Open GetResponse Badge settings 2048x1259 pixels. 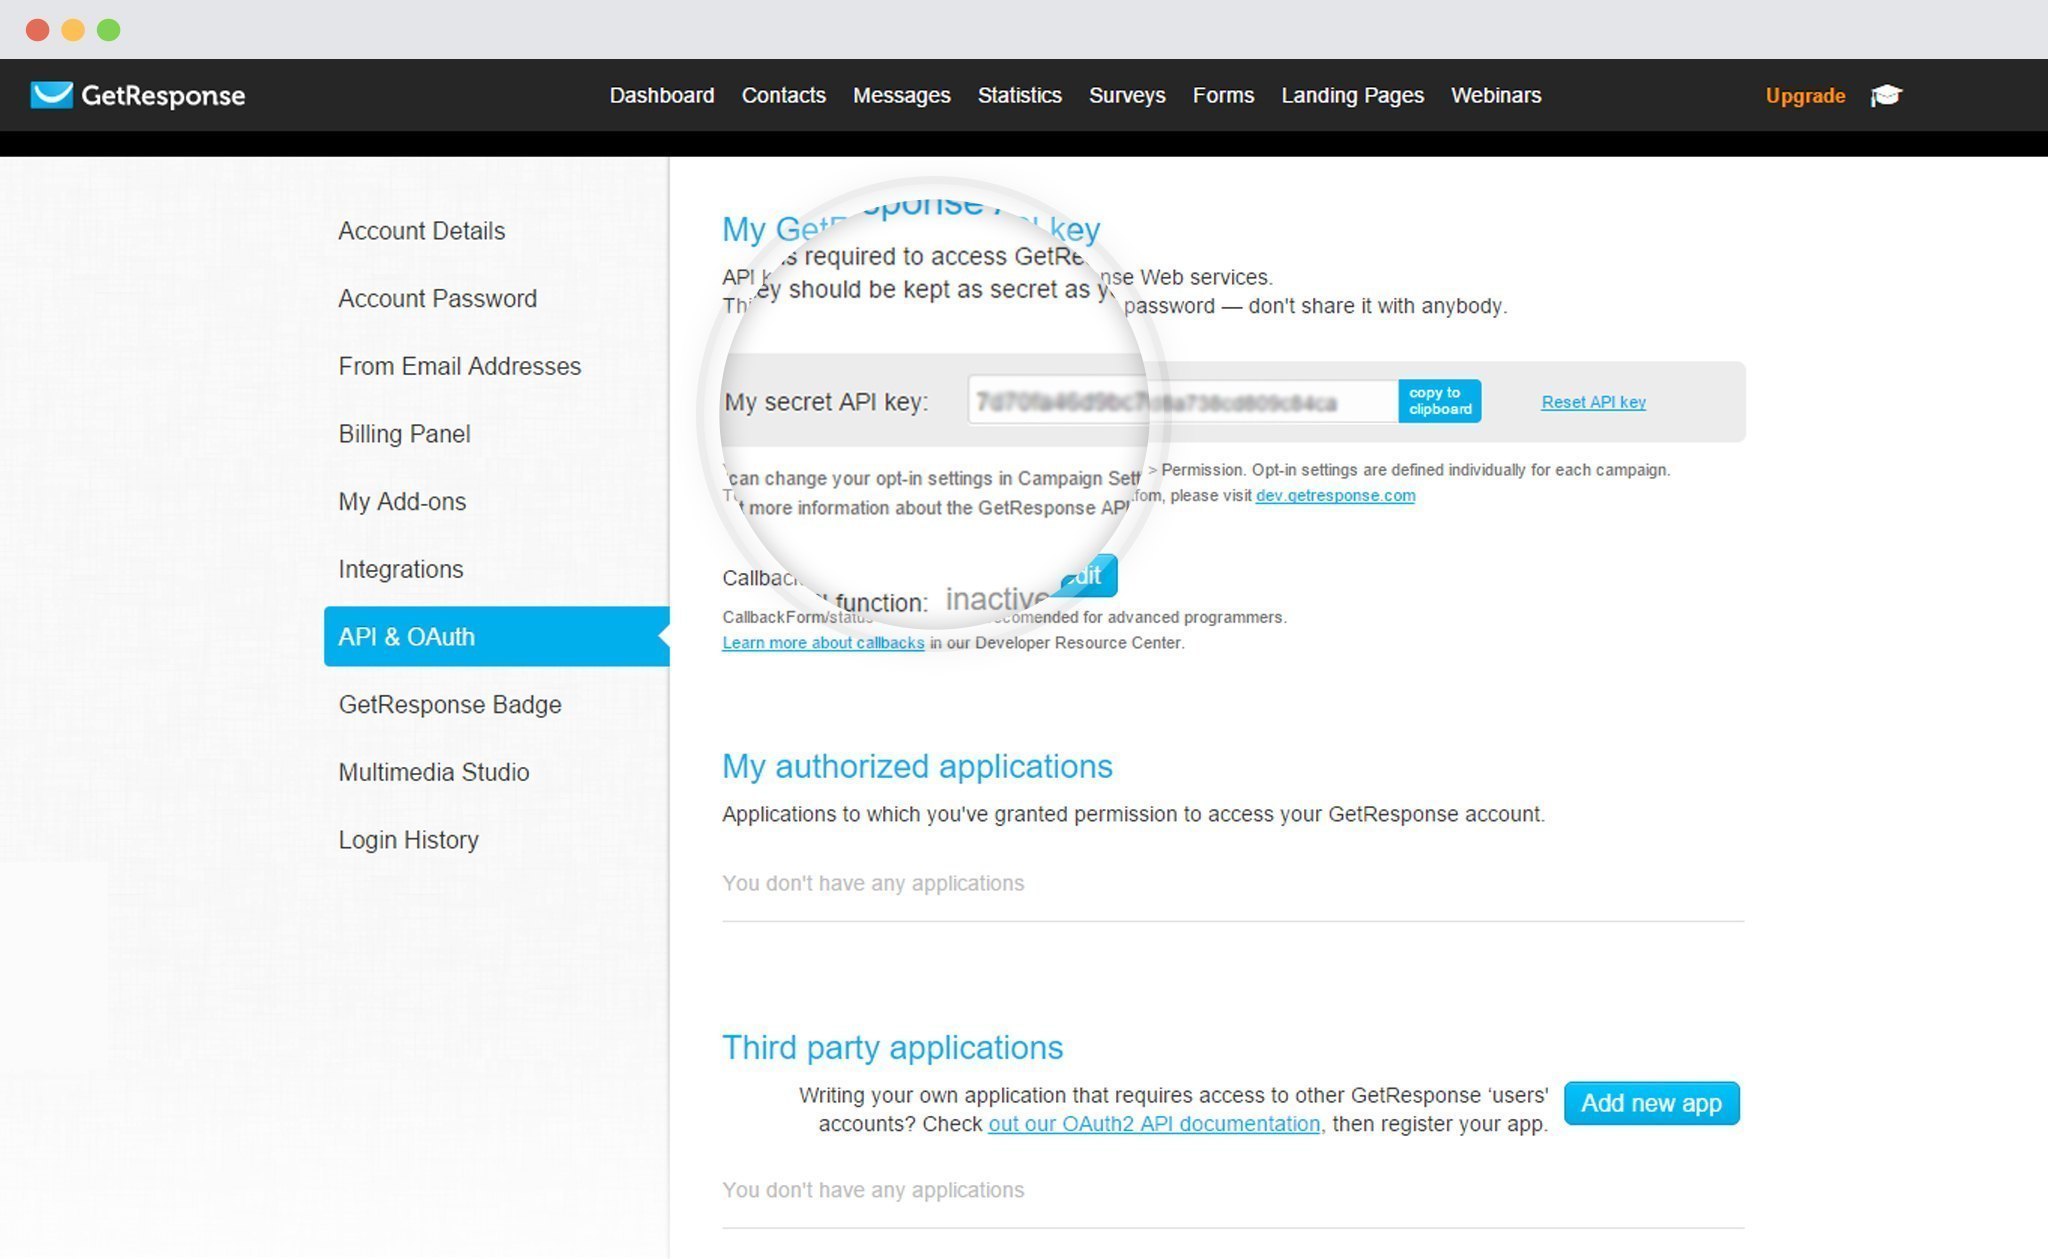click(450, 704)
